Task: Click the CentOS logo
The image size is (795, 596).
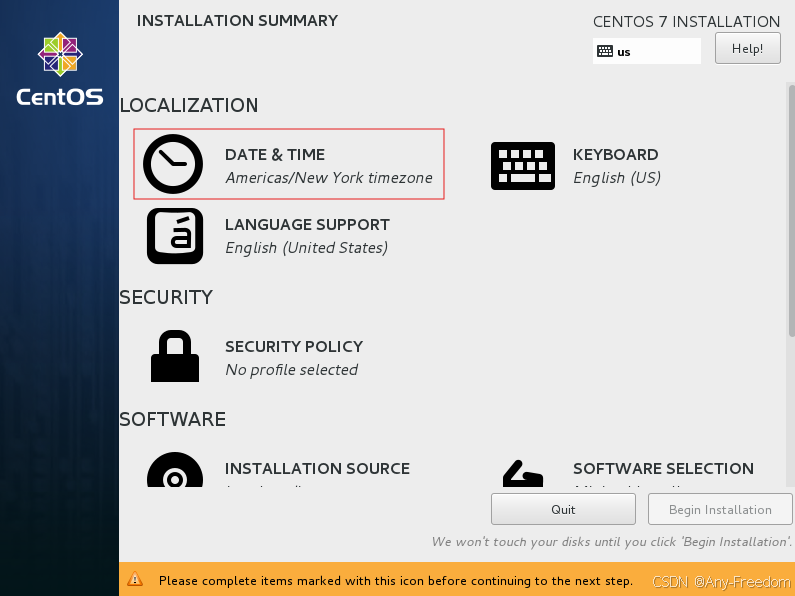Action: pos(60,69)
